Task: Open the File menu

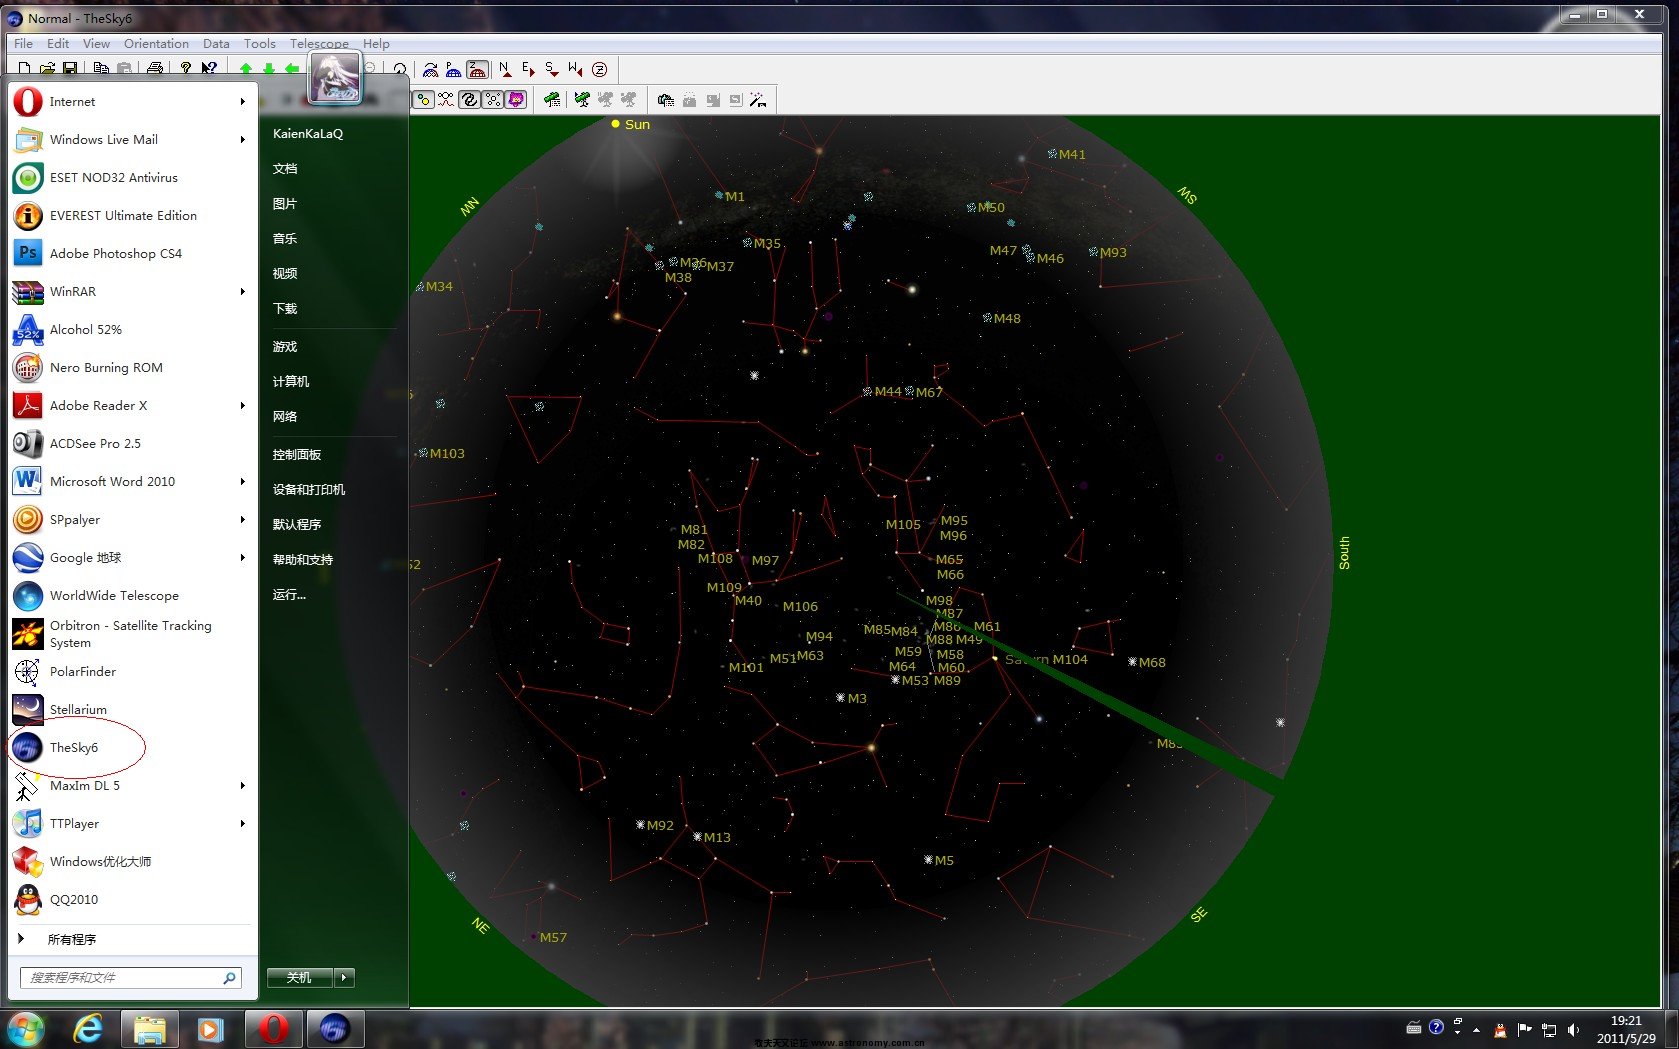Action: 23,43
